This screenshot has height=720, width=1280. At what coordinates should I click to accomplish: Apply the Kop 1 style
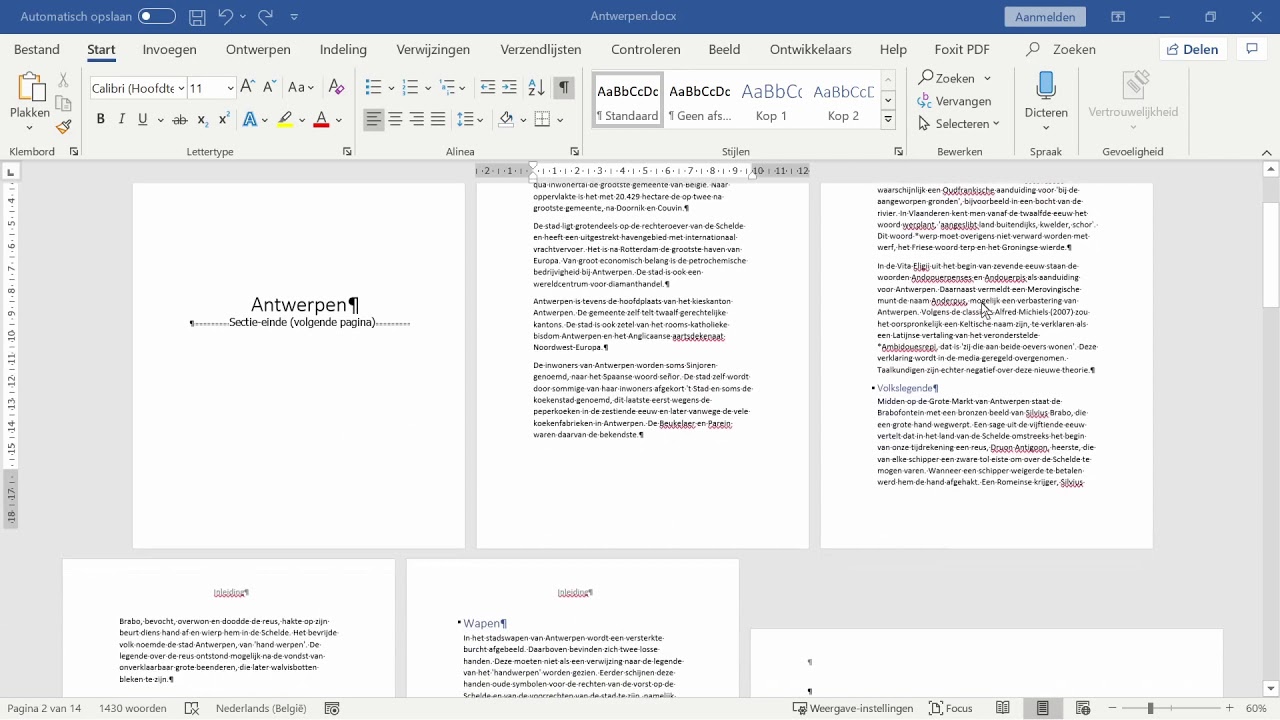pyautogui.click(x=771, y=100)
